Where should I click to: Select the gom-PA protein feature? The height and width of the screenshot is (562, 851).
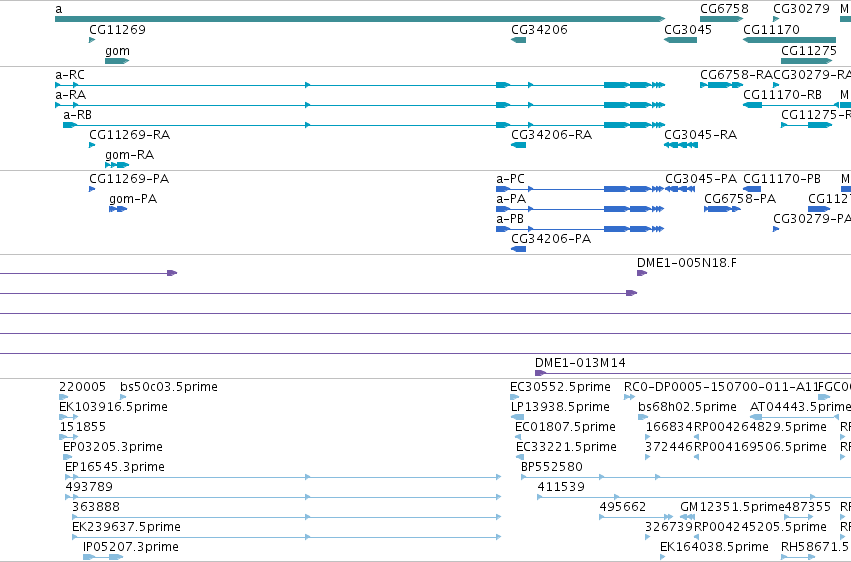pos(118,209)
